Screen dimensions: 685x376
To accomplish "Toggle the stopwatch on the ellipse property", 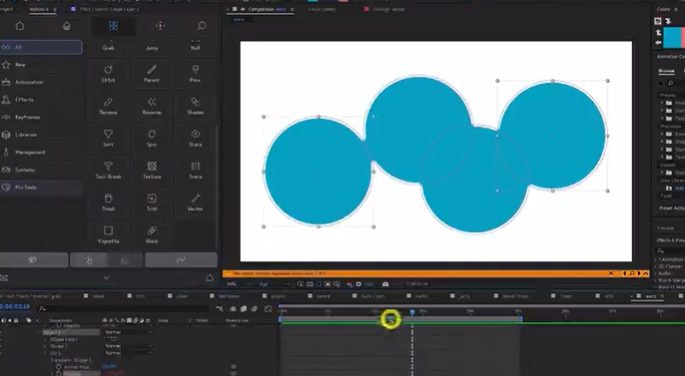I will [59, 367].
